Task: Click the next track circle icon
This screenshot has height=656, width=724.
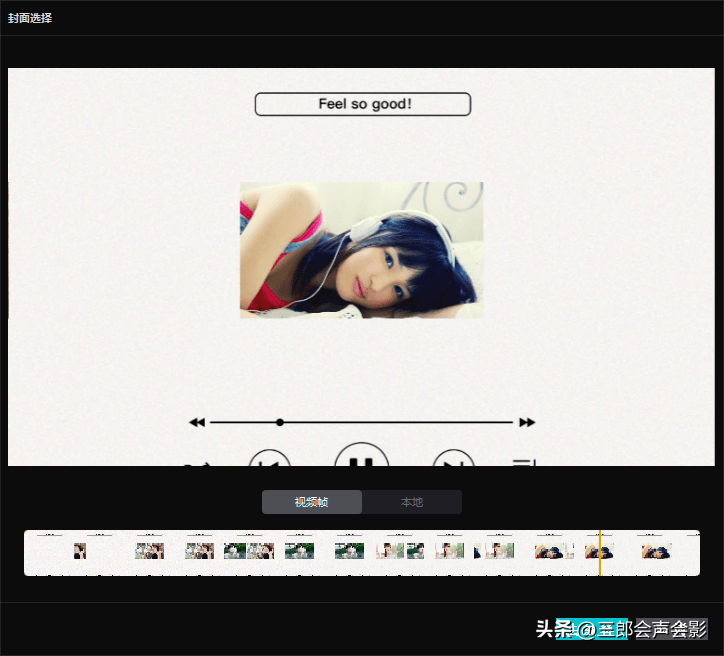Action: coord(453,461)
